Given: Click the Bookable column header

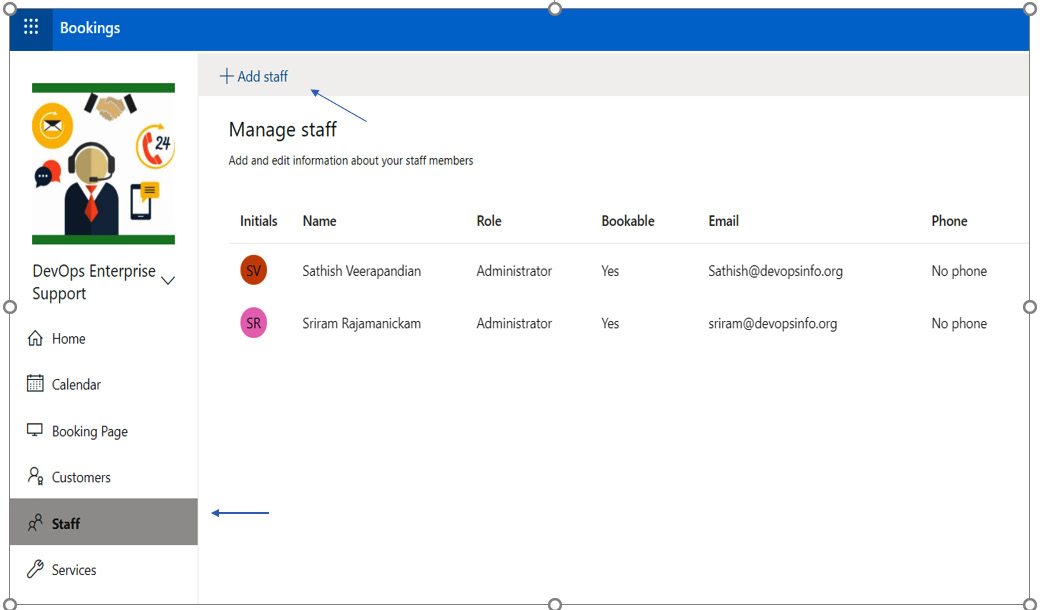Looking at the screenshot, I should coord(628,221).
